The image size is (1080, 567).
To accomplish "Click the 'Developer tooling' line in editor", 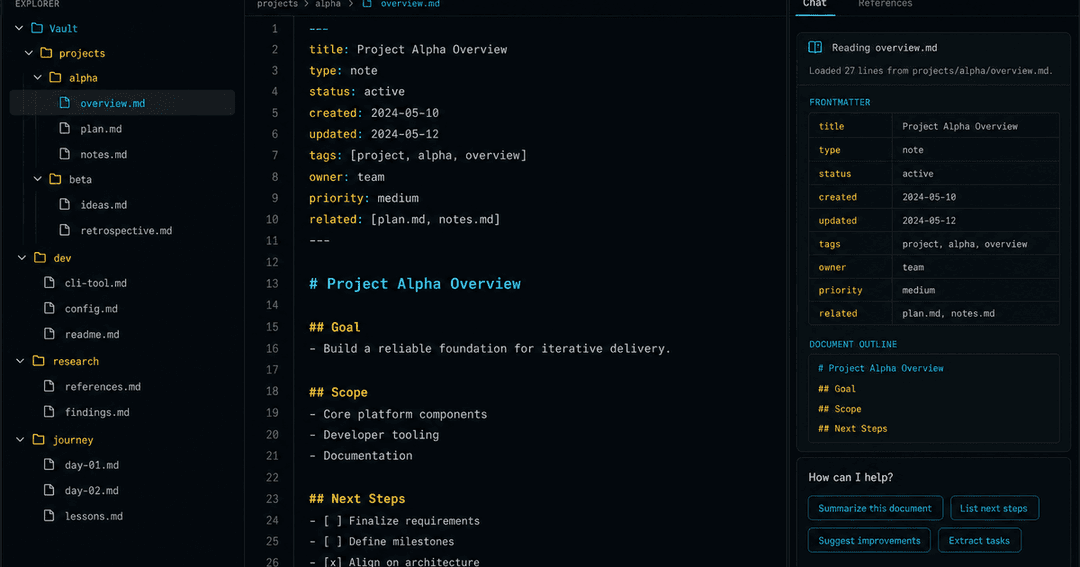I will tap(374, 435).
